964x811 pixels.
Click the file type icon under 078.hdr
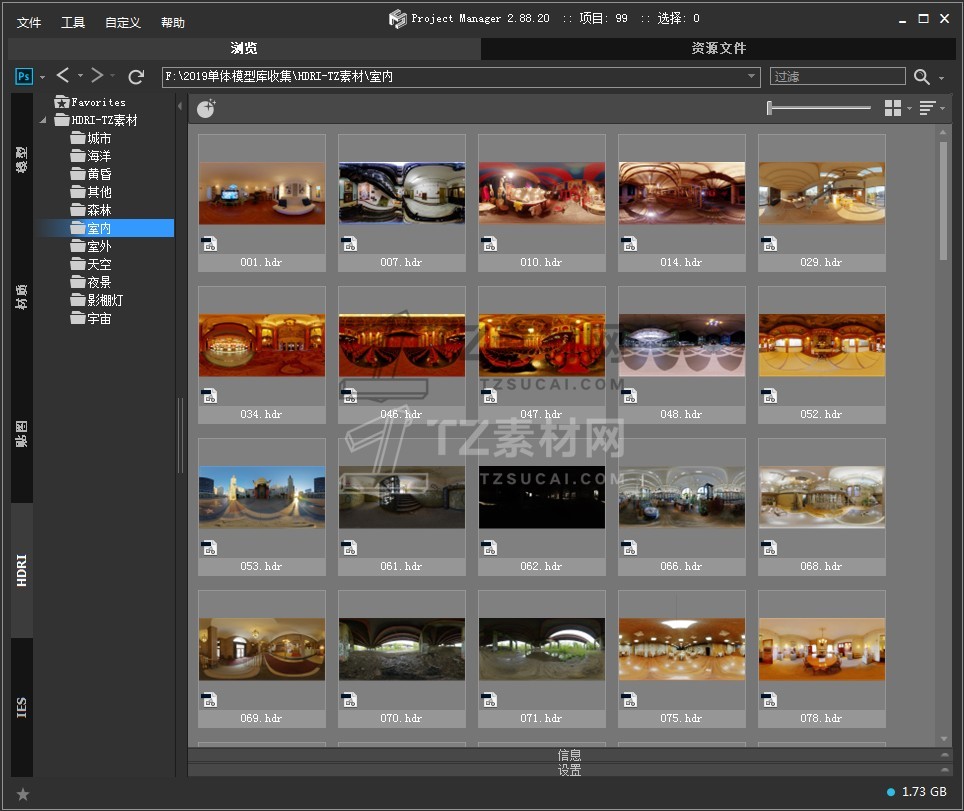769,700
